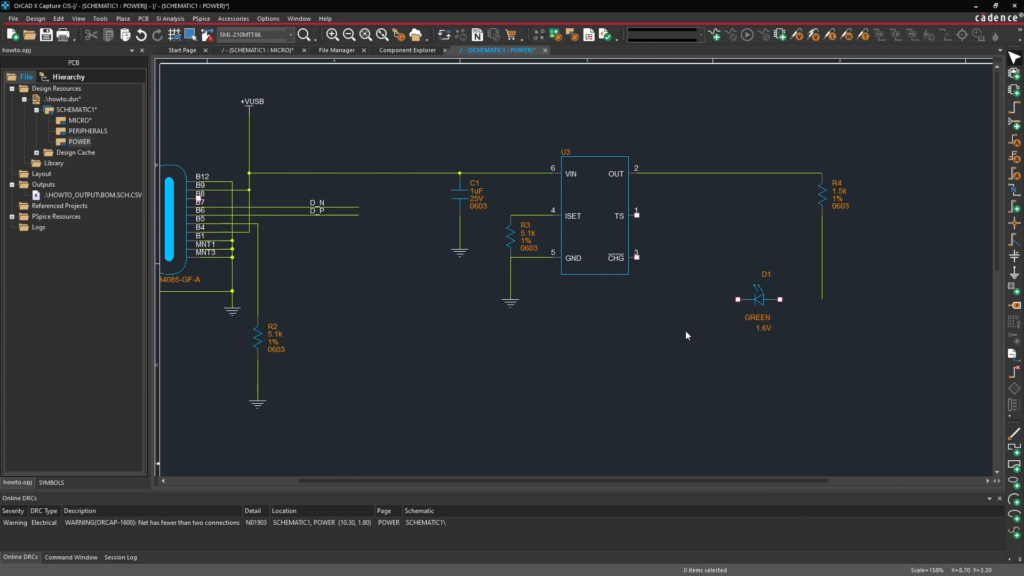Switch to SYMBOLS tab at bottom left

coord(51,483)
